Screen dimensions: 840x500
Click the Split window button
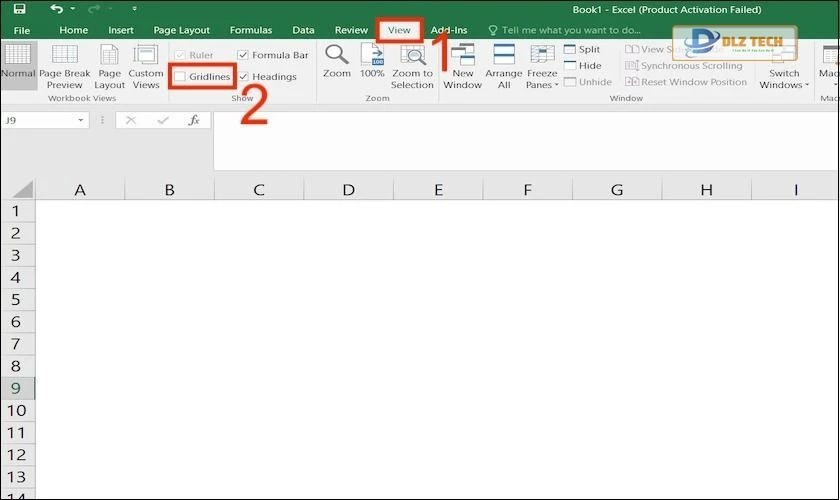point(582,49)
